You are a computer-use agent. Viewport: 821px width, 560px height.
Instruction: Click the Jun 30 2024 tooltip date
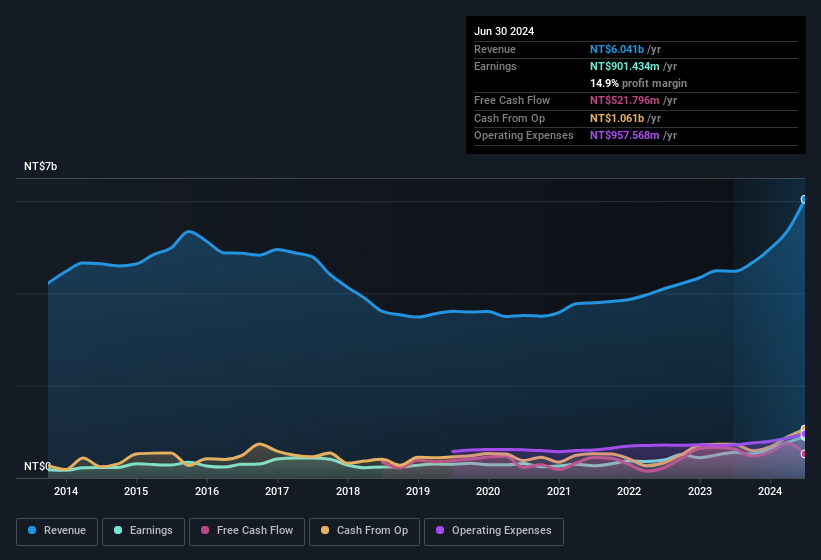point(504,31)
